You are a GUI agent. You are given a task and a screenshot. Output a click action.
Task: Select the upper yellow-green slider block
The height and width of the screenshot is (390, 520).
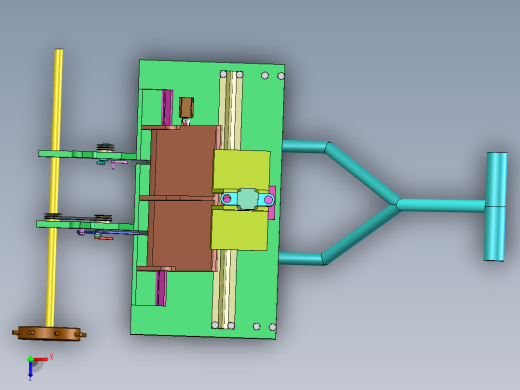coord(241,170)
